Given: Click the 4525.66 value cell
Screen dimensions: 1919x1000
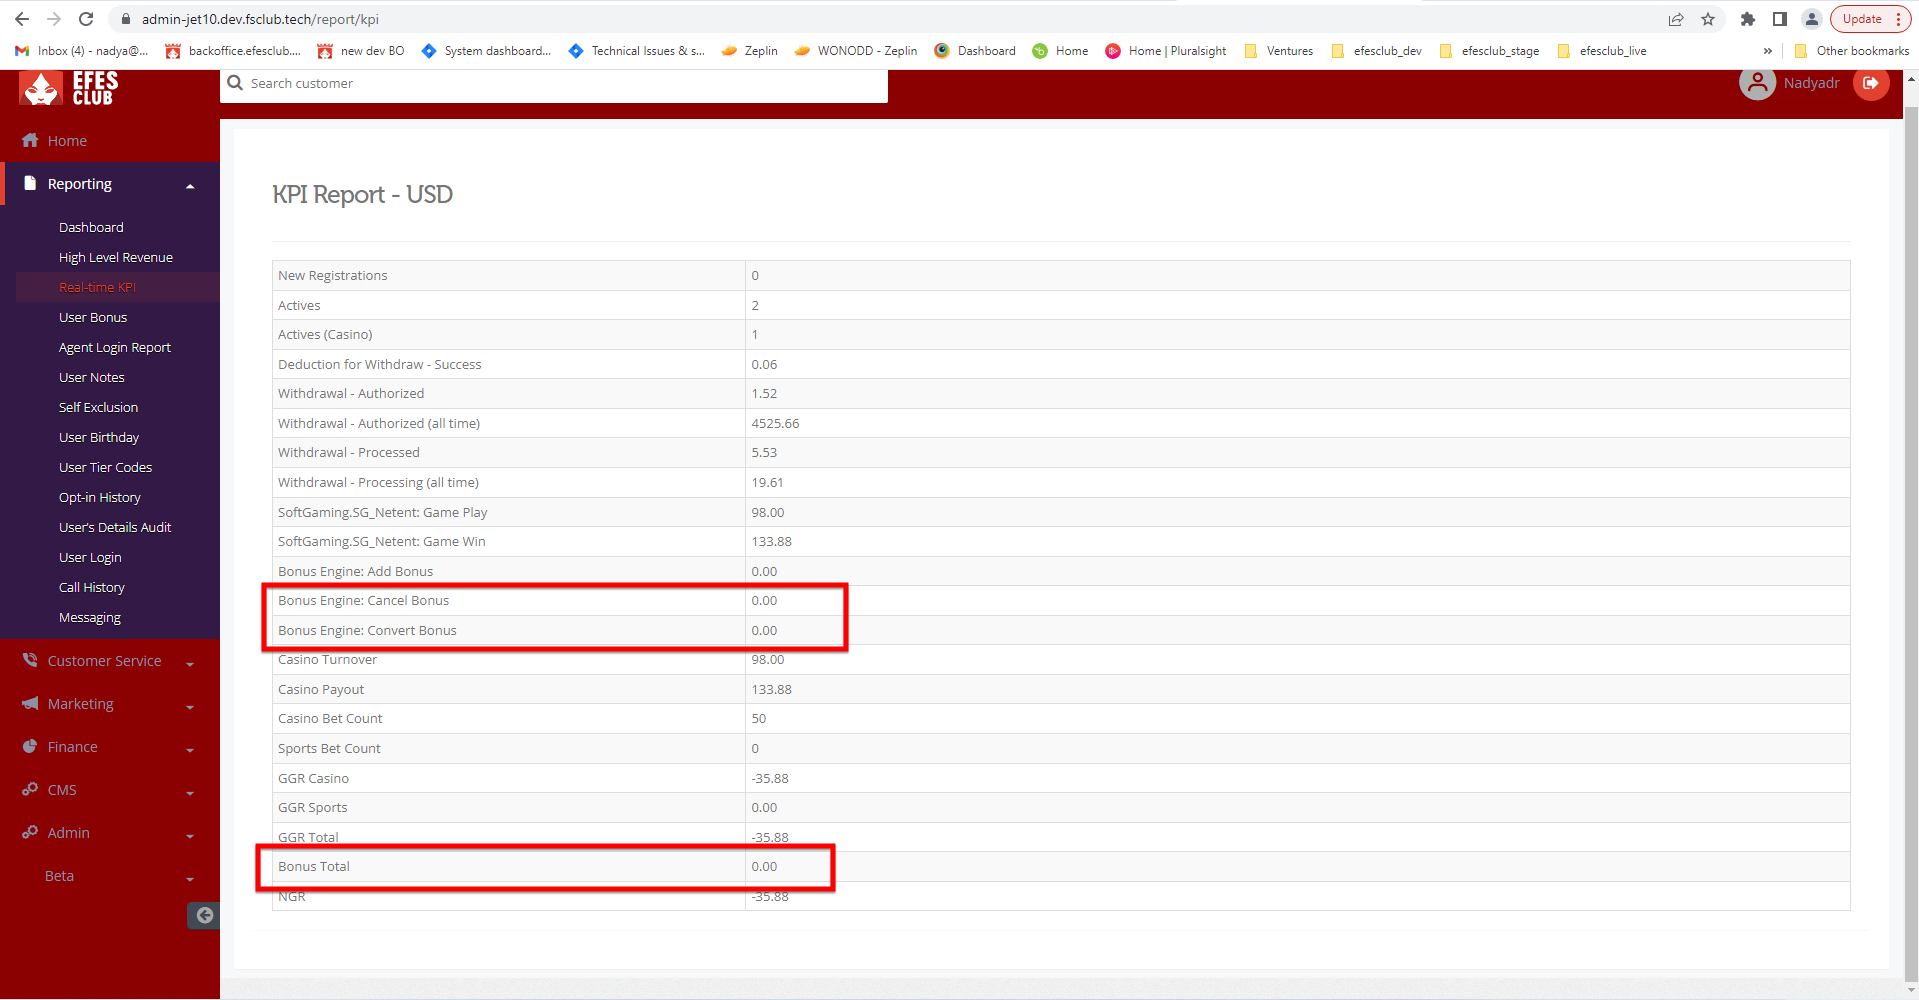Looking at the screenshot, I should (x=775, y=423).
